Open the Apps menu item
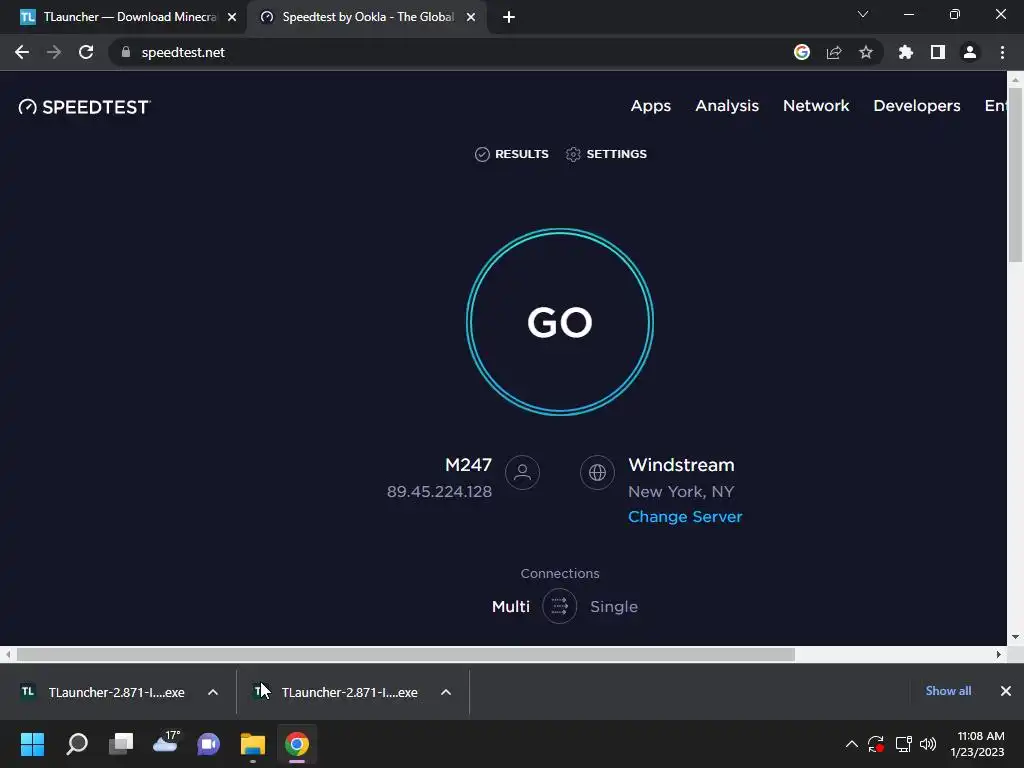Screen dimensions: 1024x768 (x=650, y=106)
